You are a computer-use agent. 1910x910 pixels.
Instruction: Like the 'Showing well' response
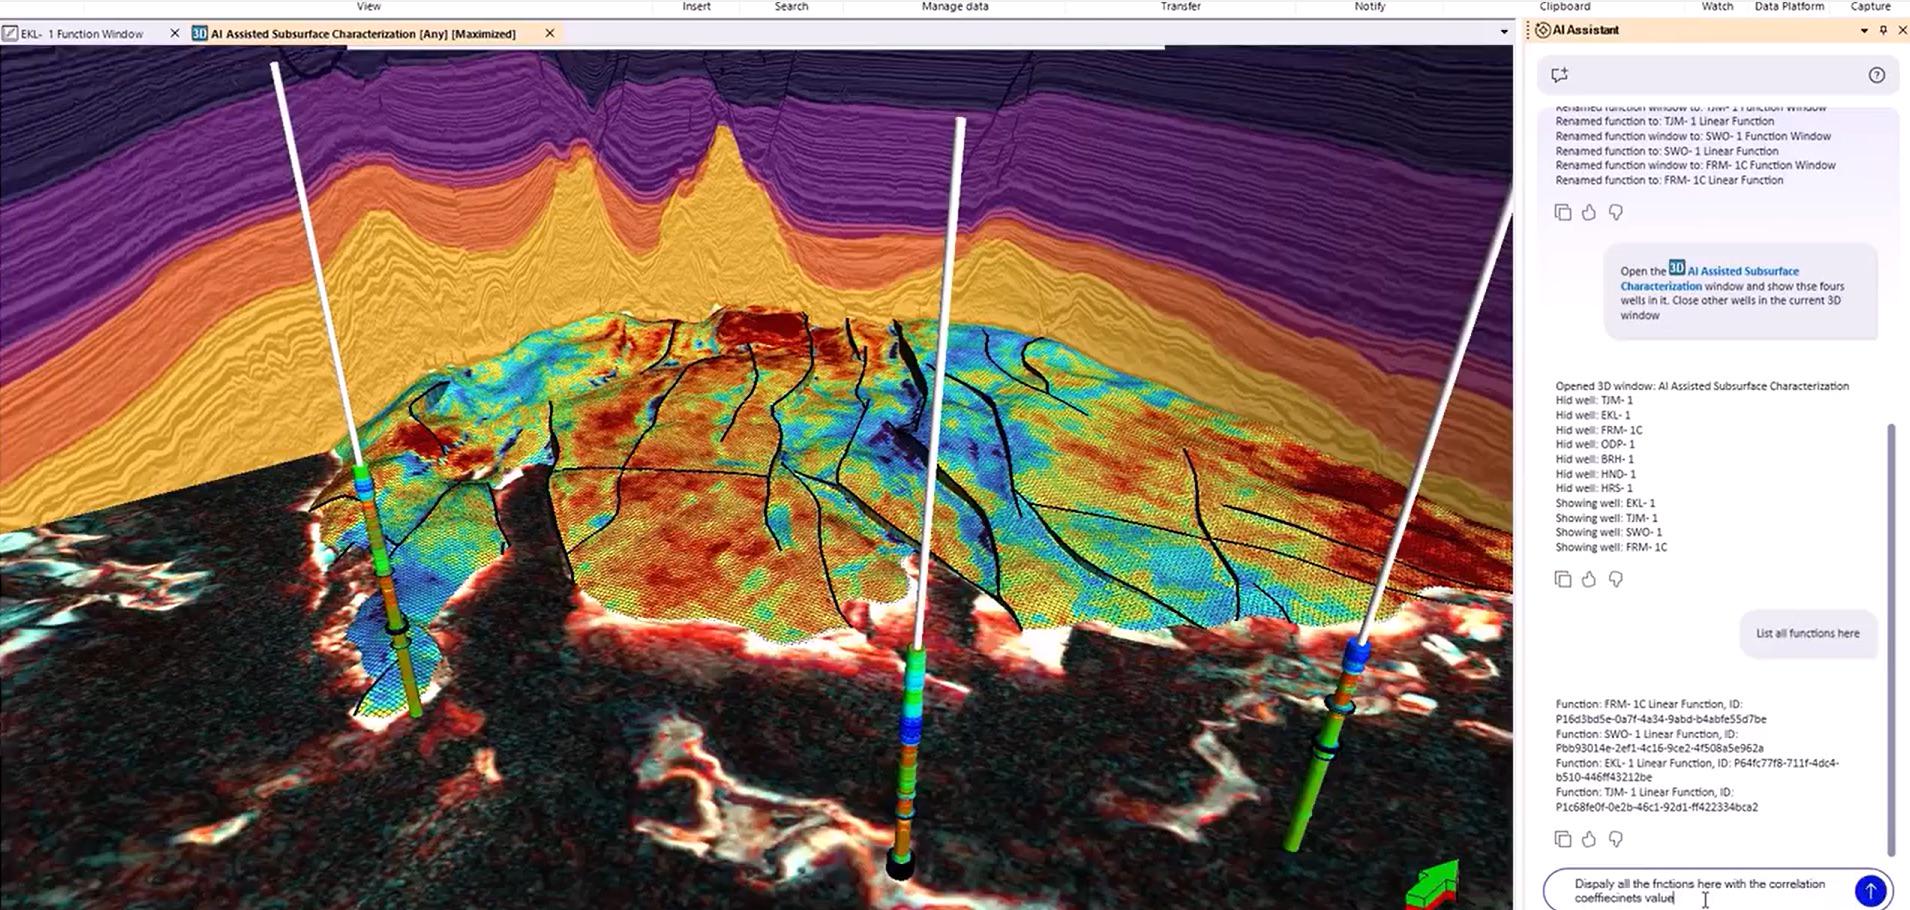[1589, 579]
